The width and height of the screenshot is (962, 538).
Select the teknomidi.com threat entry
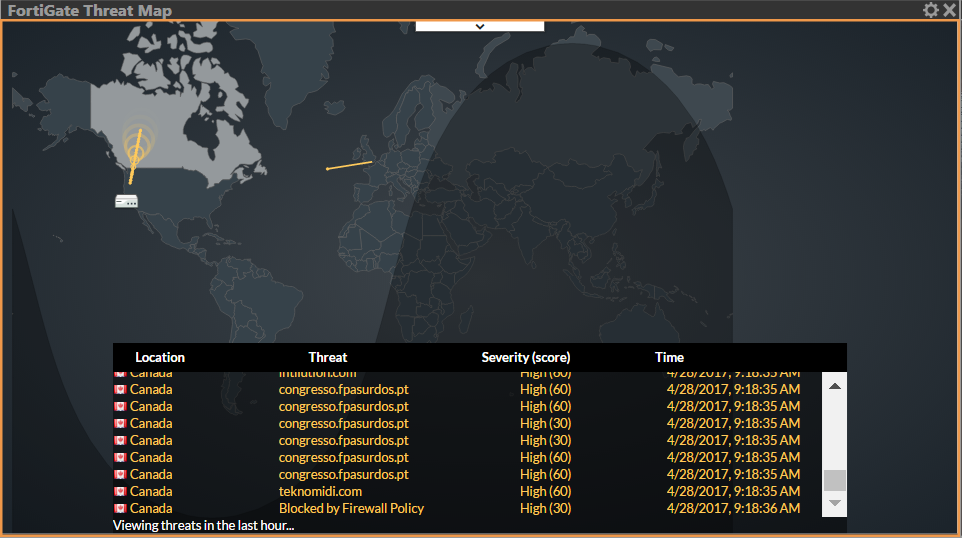pyautogui.click(x=320, y=491)
